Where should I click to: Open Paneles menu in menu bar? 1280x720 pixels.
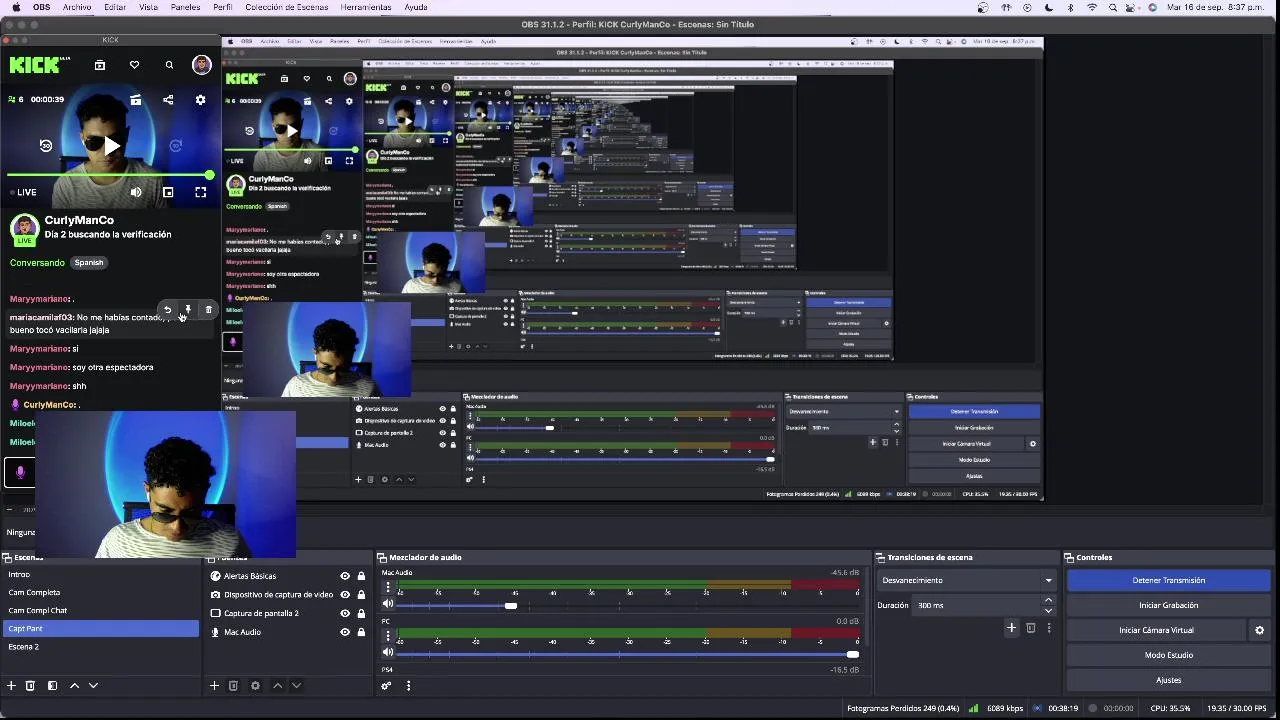click(x=185, y=7)
